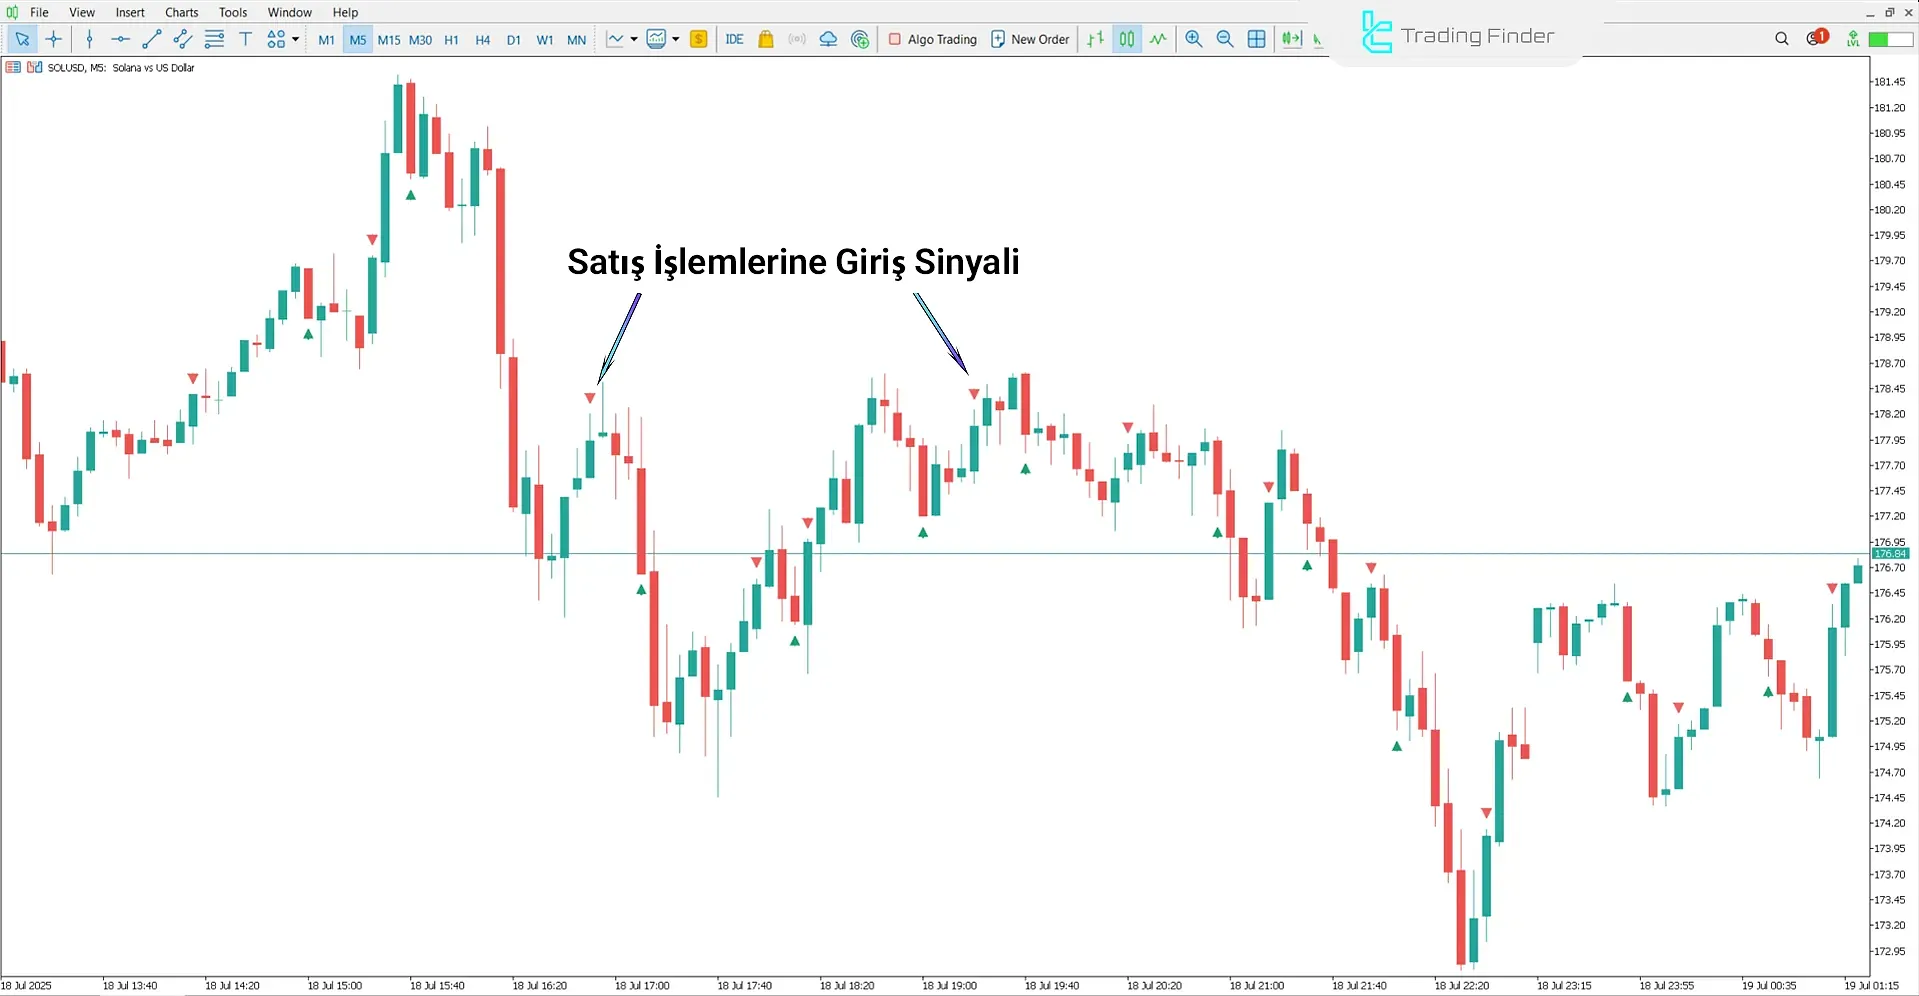This screenshot has height=996, width=1919.
Task: Open the tile windows grid icon
Action: 1256,39
